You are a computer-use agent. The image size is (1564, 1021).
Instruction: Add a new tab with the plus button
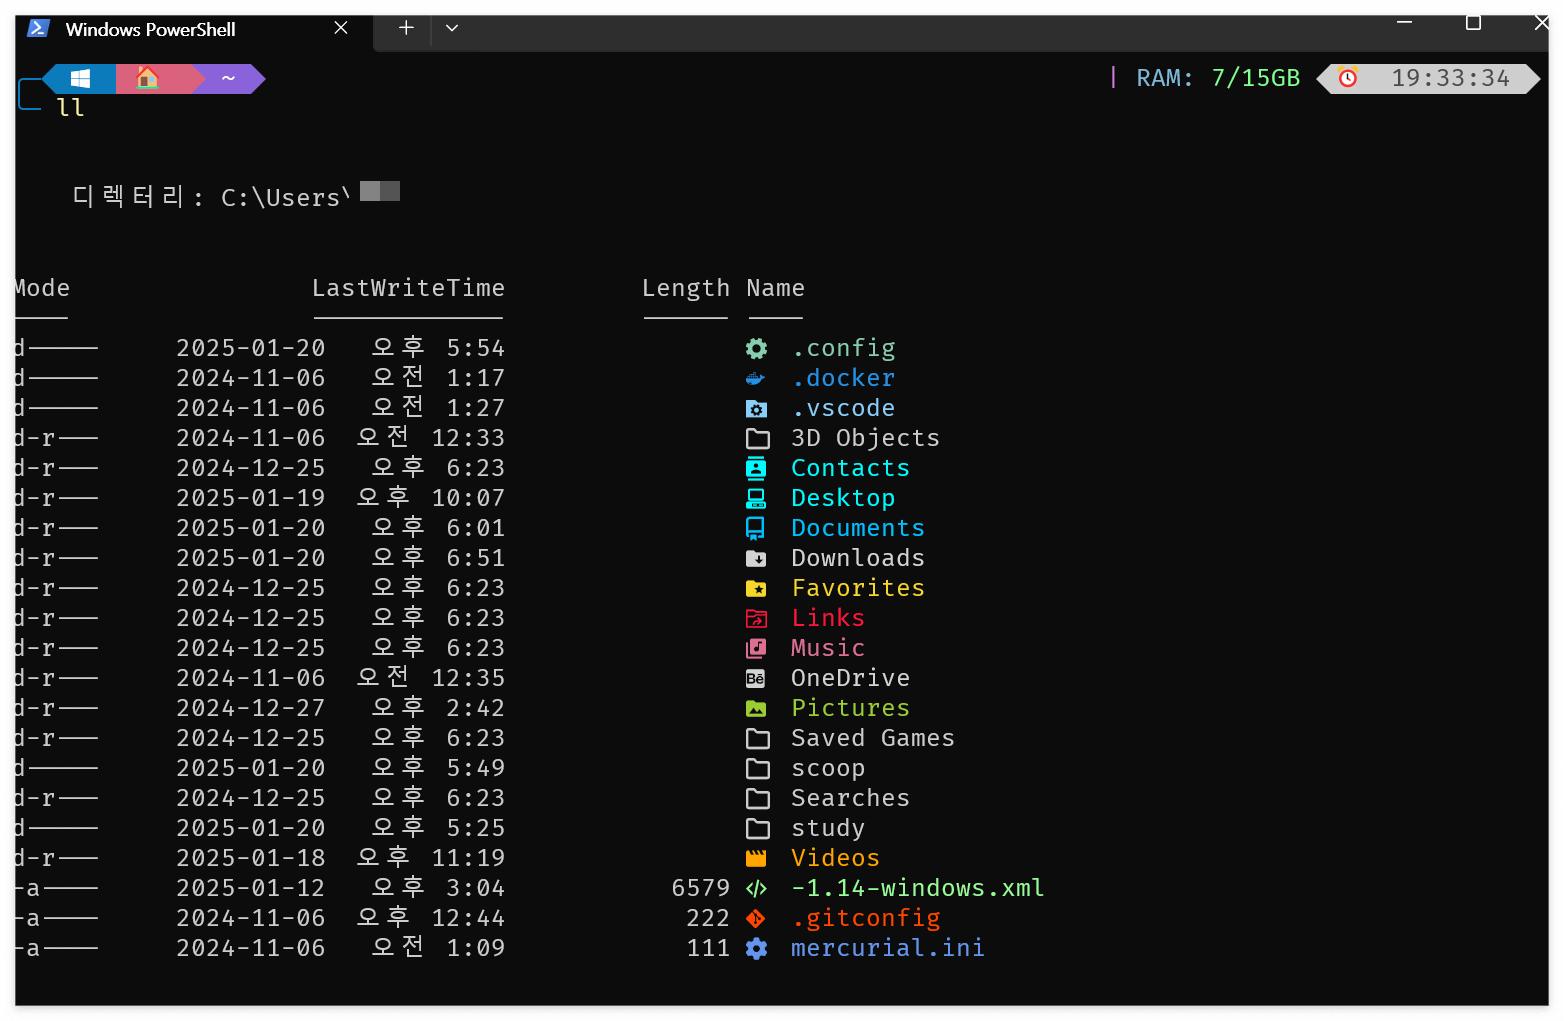pos(406,28)
